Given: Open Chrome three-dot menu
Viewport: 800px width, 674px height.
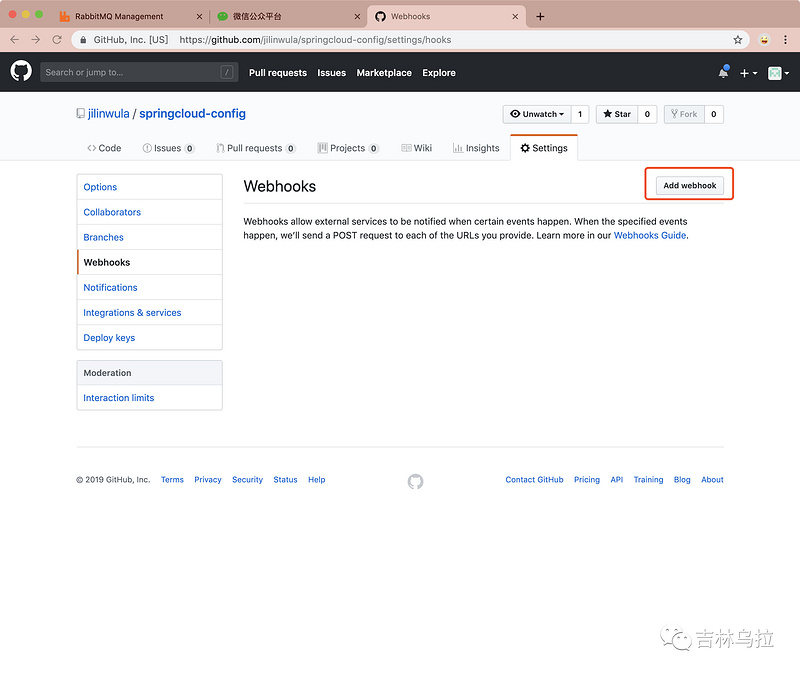Looking at the screenshot, I should tap(785, 39).
